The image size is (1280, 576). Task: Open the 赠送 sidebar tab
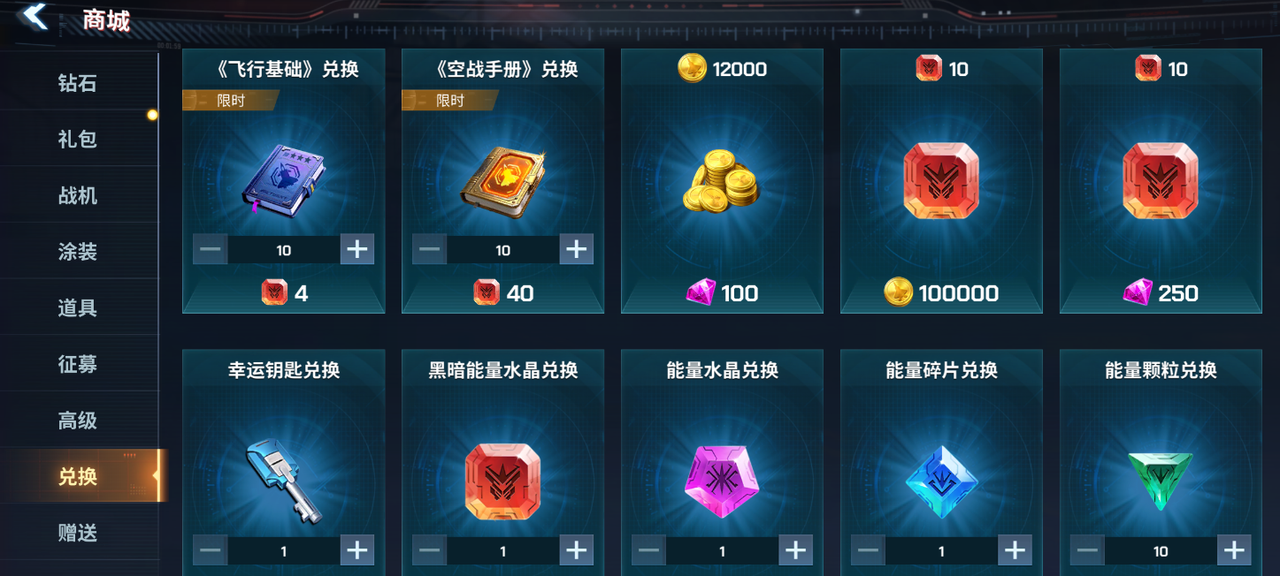(x=78, y=533)
